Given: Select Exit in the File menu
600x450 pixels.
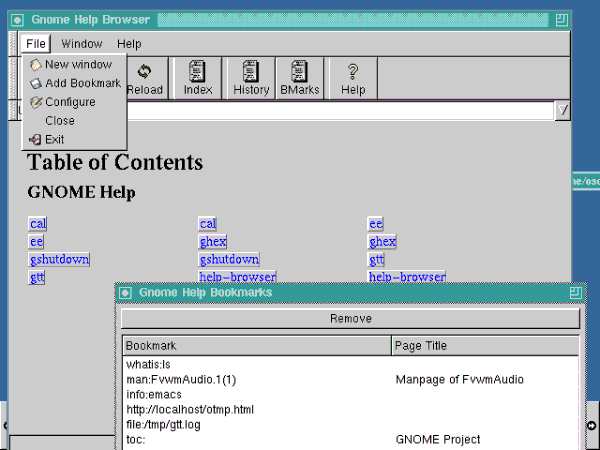Looking at the screenshot, I should [x=54, y=140].
